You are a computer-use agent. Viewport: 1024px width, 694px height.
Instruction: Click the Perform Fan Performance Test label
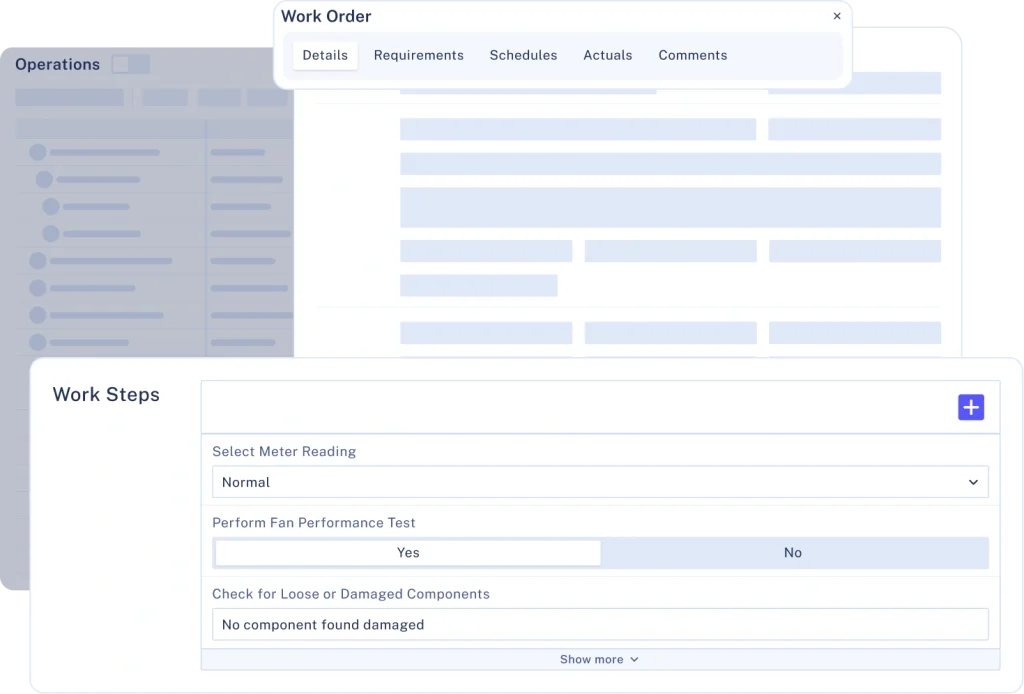[x=313, y=522]
